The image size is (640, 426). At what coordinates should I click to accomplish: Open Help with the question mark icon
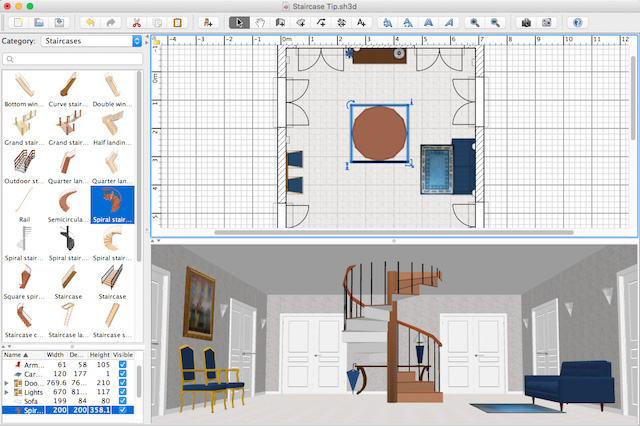click(576, 21)
